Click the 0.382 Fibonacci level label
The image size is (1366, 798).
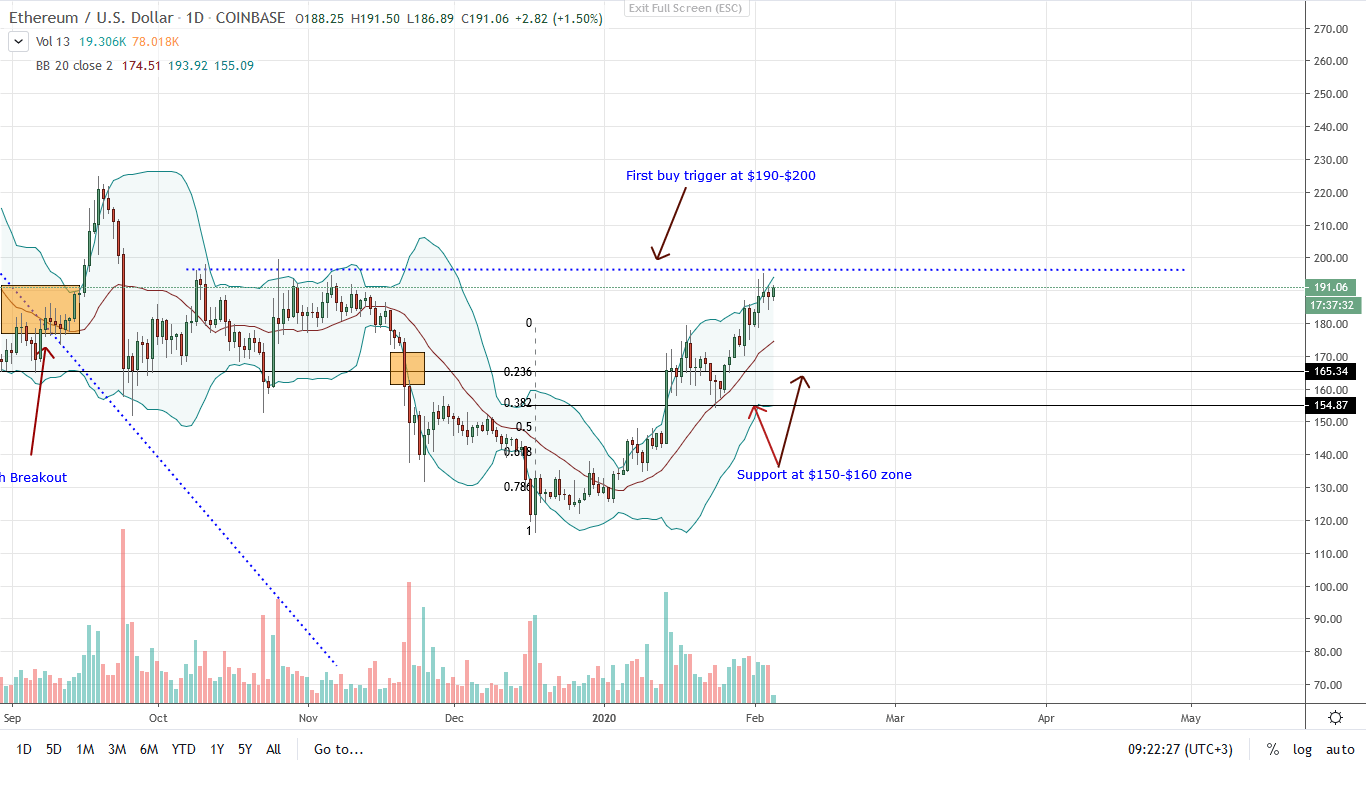point(517,403)
